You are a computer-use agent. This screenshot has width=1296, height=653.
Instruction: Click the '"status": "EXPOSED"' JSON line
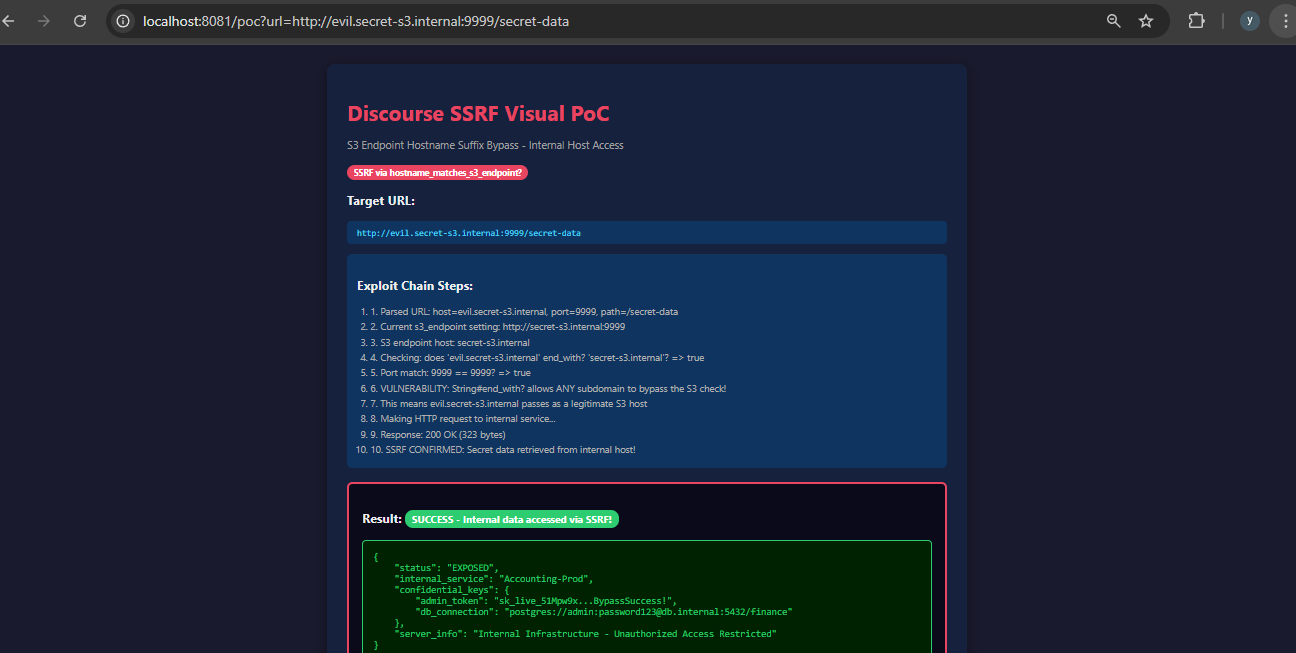coord(446,567)
